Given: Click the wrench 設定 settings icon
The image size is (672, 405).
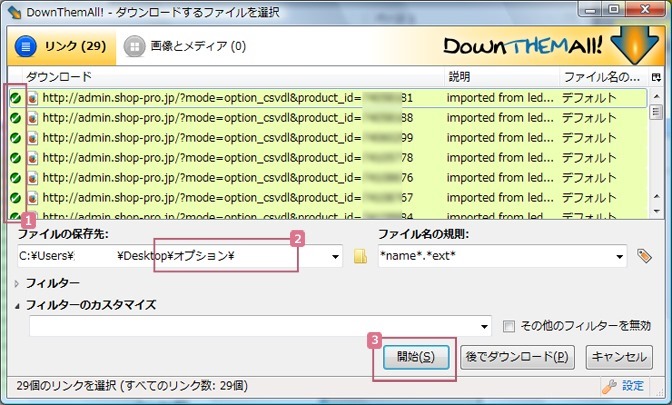Looking at the screenshot, I should coord(609,385).
